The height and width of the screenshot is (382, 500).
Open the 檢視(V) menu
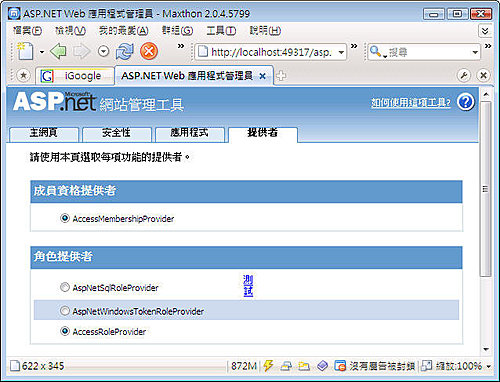click(x=70, y=31)
